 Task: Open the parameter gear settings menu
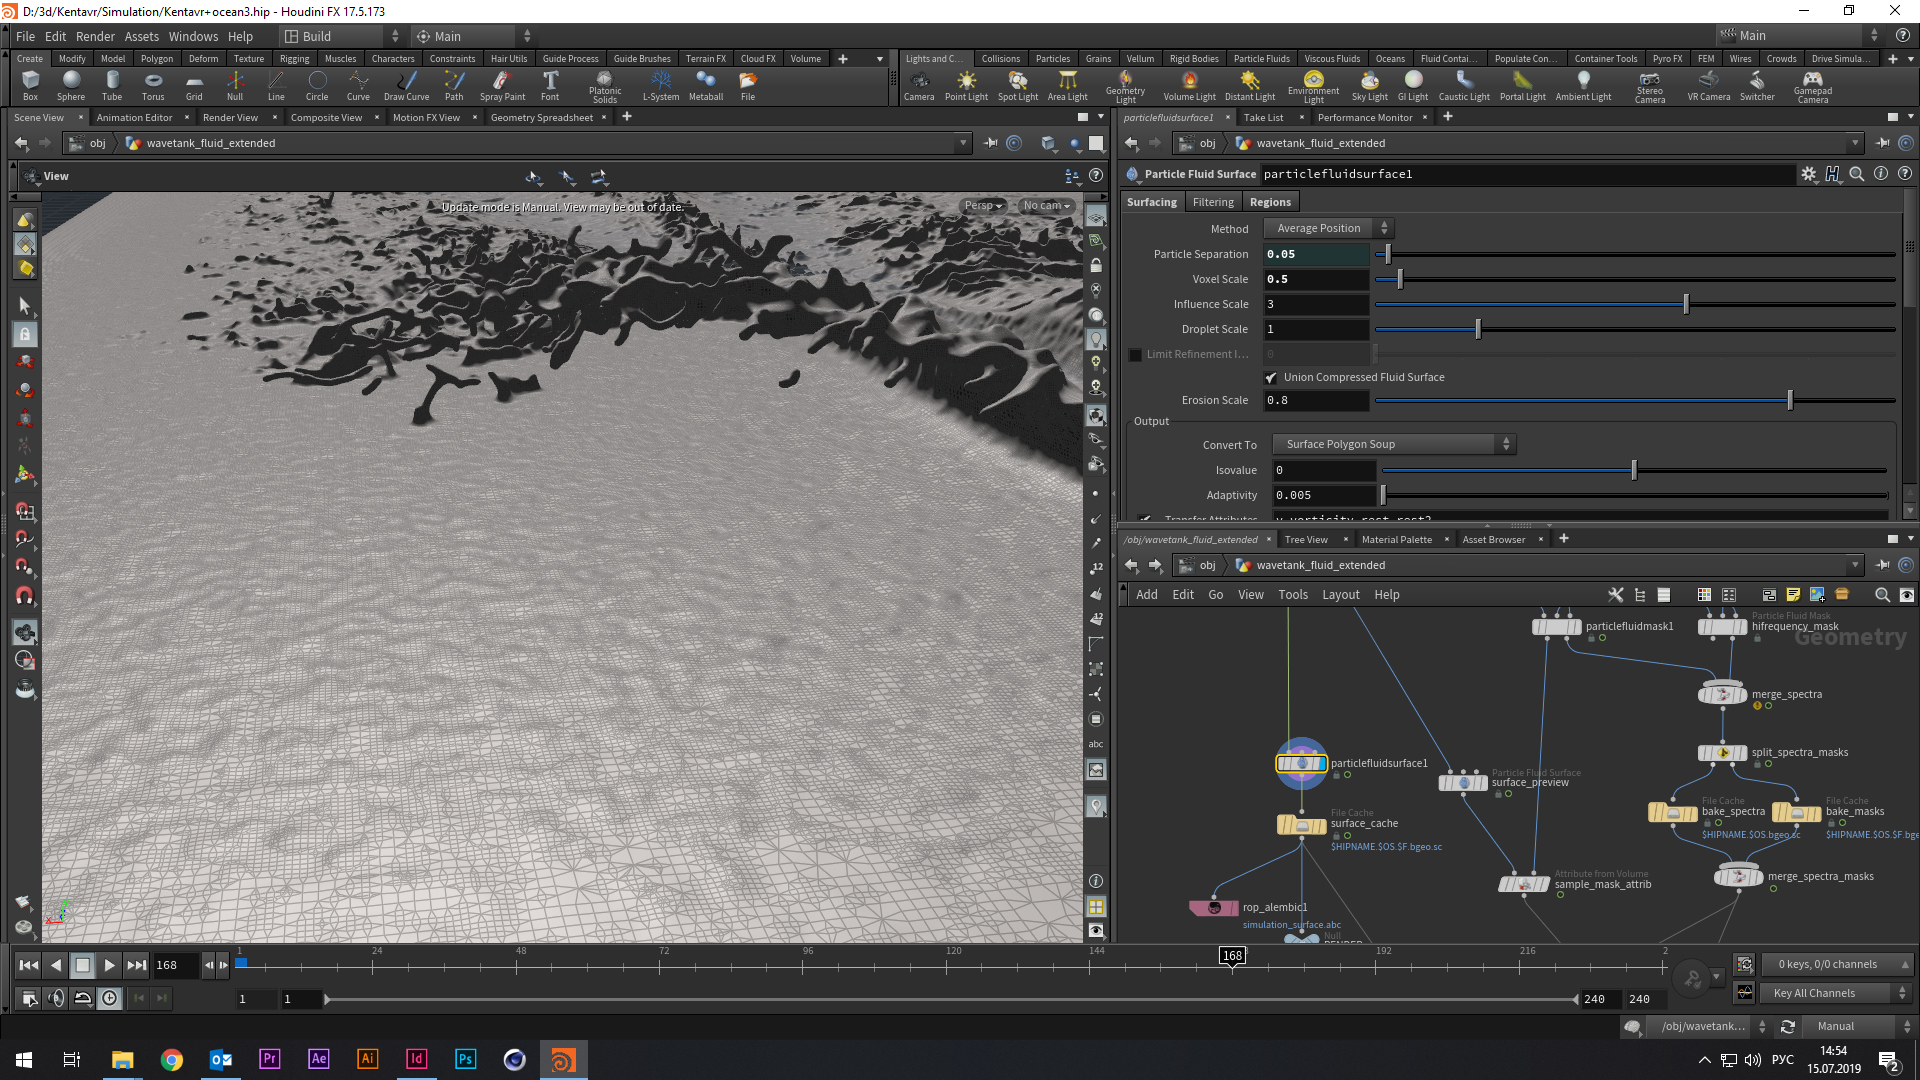coord(1808,174)
